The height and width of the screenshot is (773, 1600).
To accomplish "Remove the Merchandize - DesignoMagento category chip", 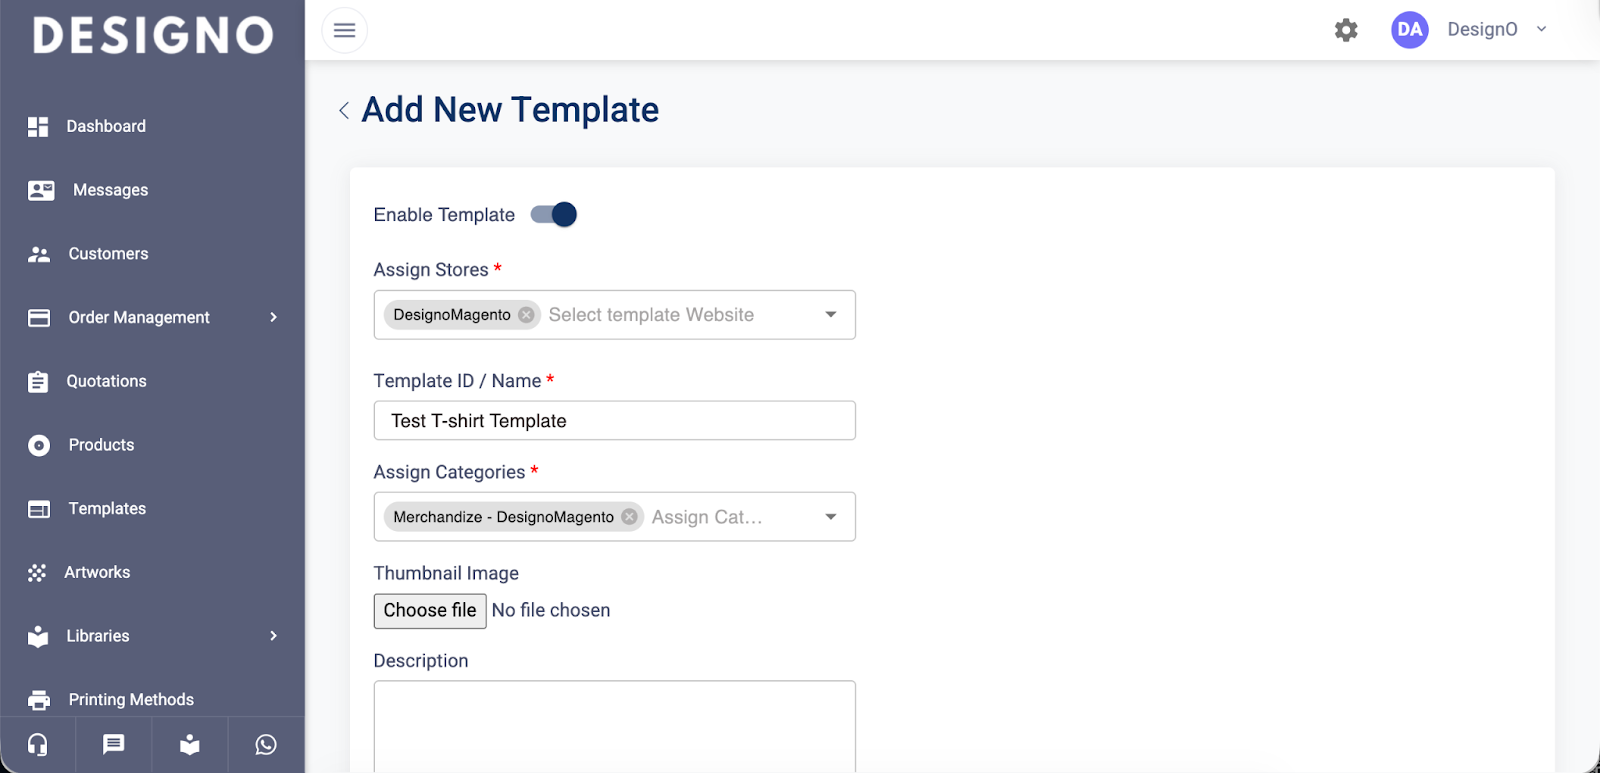I will click(x=629, y=517).
